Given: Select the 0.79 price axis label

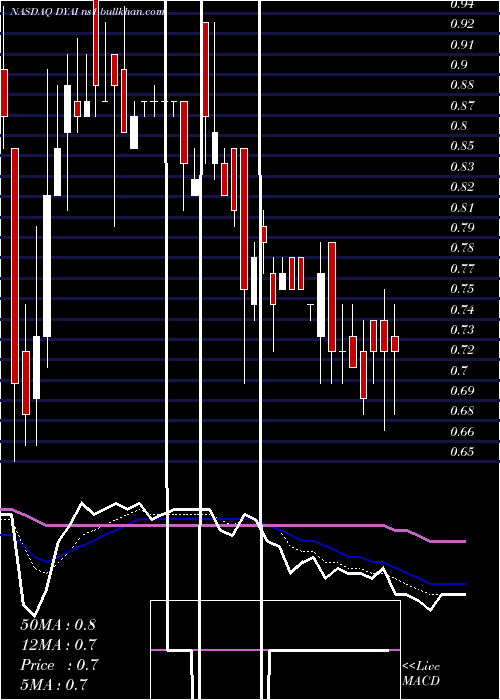Looking at the screenshot, I should coord(462,228).
